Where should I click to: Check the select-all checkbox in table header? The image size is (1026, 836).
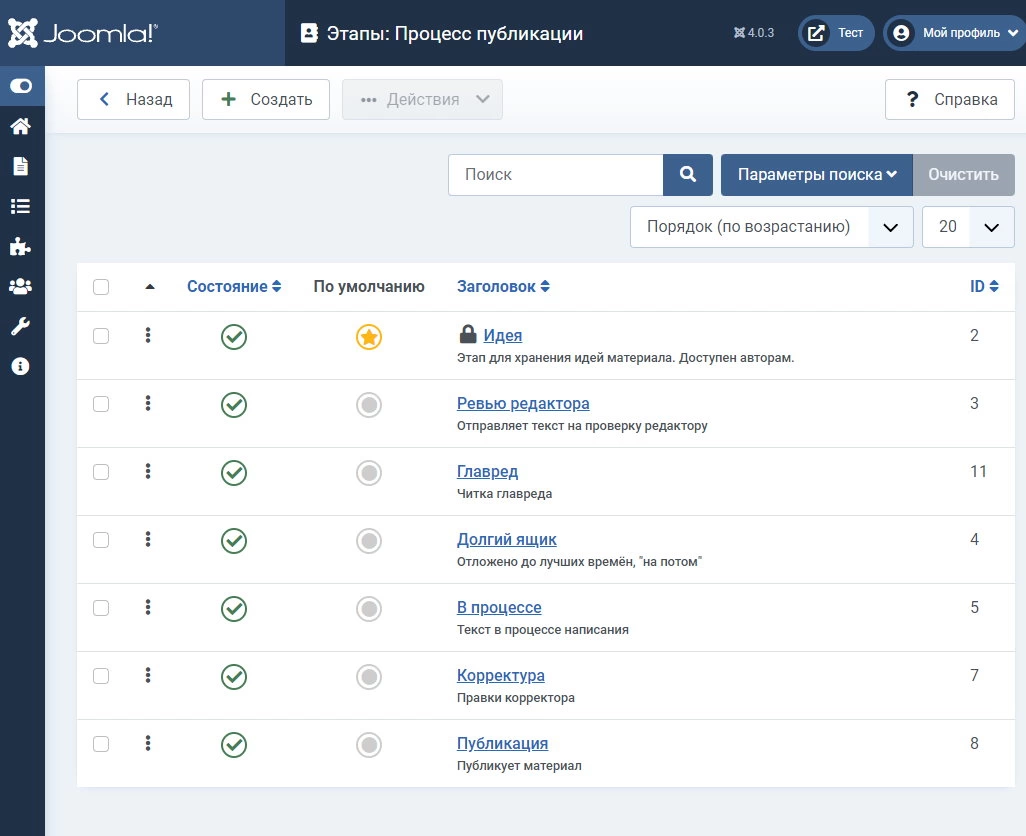[x=101, y=287]
